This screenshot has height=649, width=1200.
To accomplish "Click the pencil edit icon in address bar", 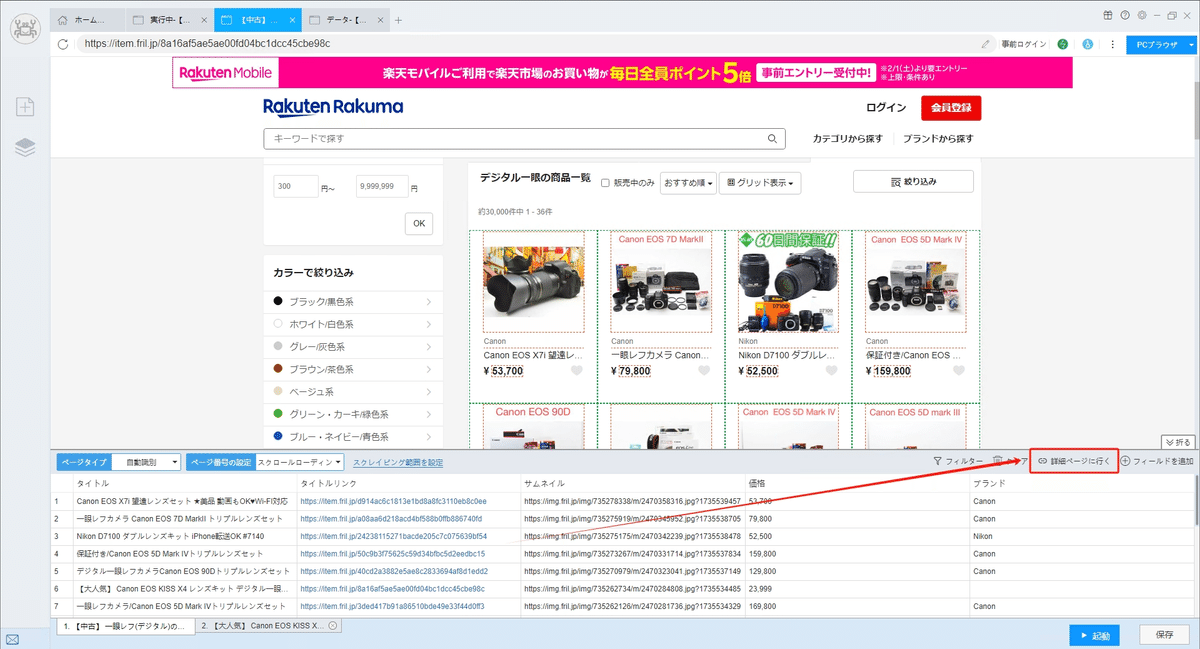I will click(x=986, y=44).
